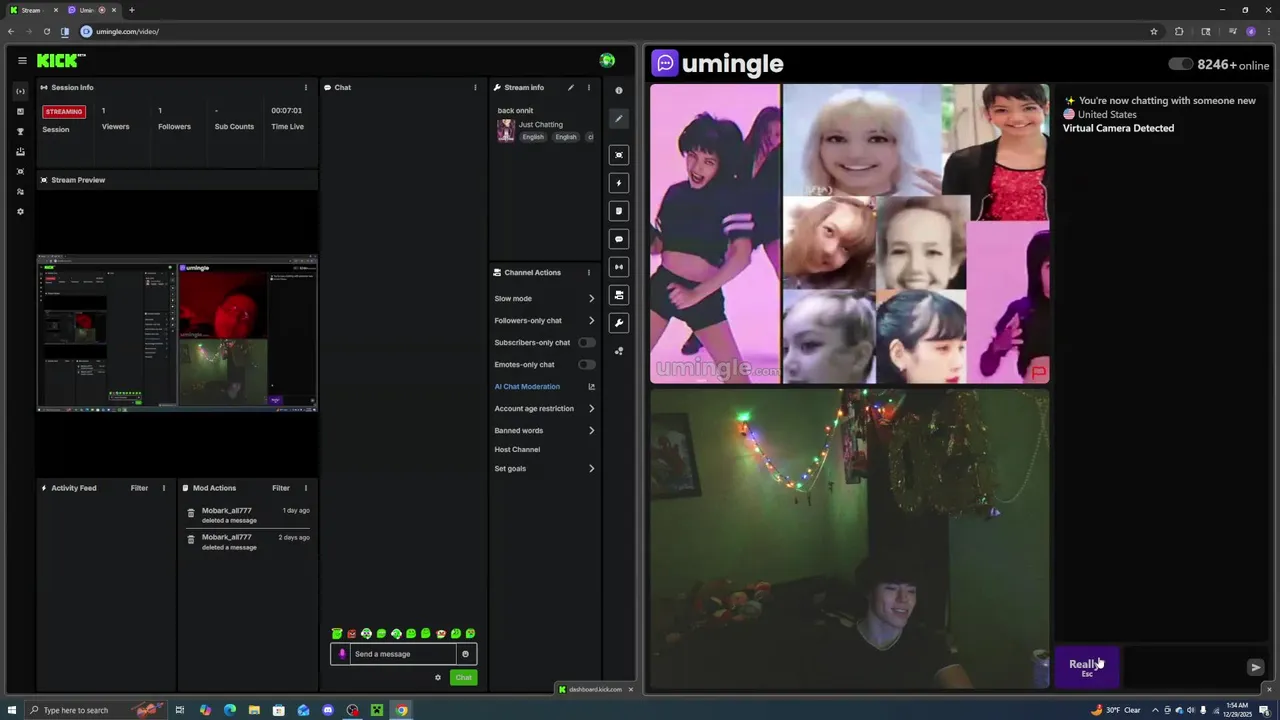Open Filter in Mod Actions
Image resolution: width=1280 pixels, height=720 pixels.
[x=281, y=488]
